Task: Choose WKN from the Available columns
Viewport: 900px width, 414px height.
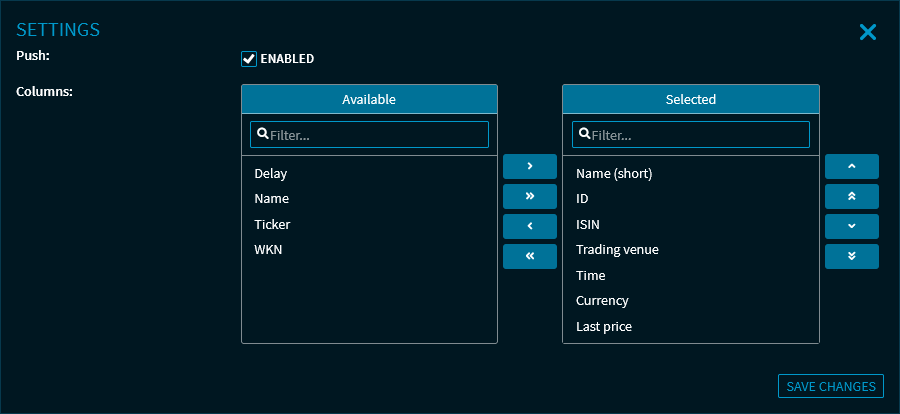Action: [269, 250]
